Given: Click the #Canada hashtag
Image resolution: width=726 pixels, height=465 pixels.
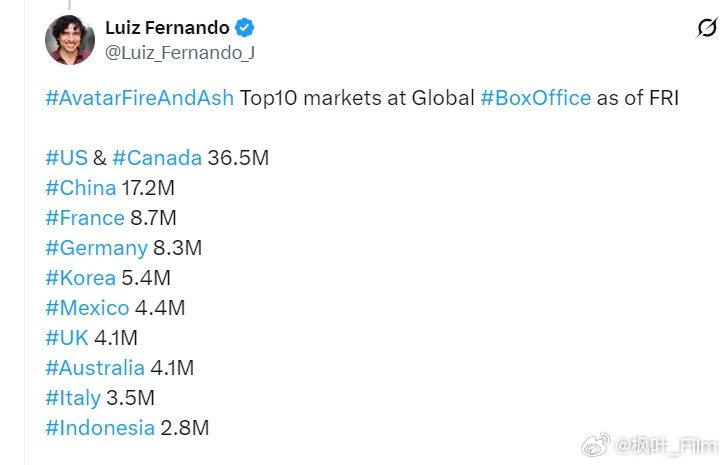Looking at the screenshot, I should click(157, 158).
